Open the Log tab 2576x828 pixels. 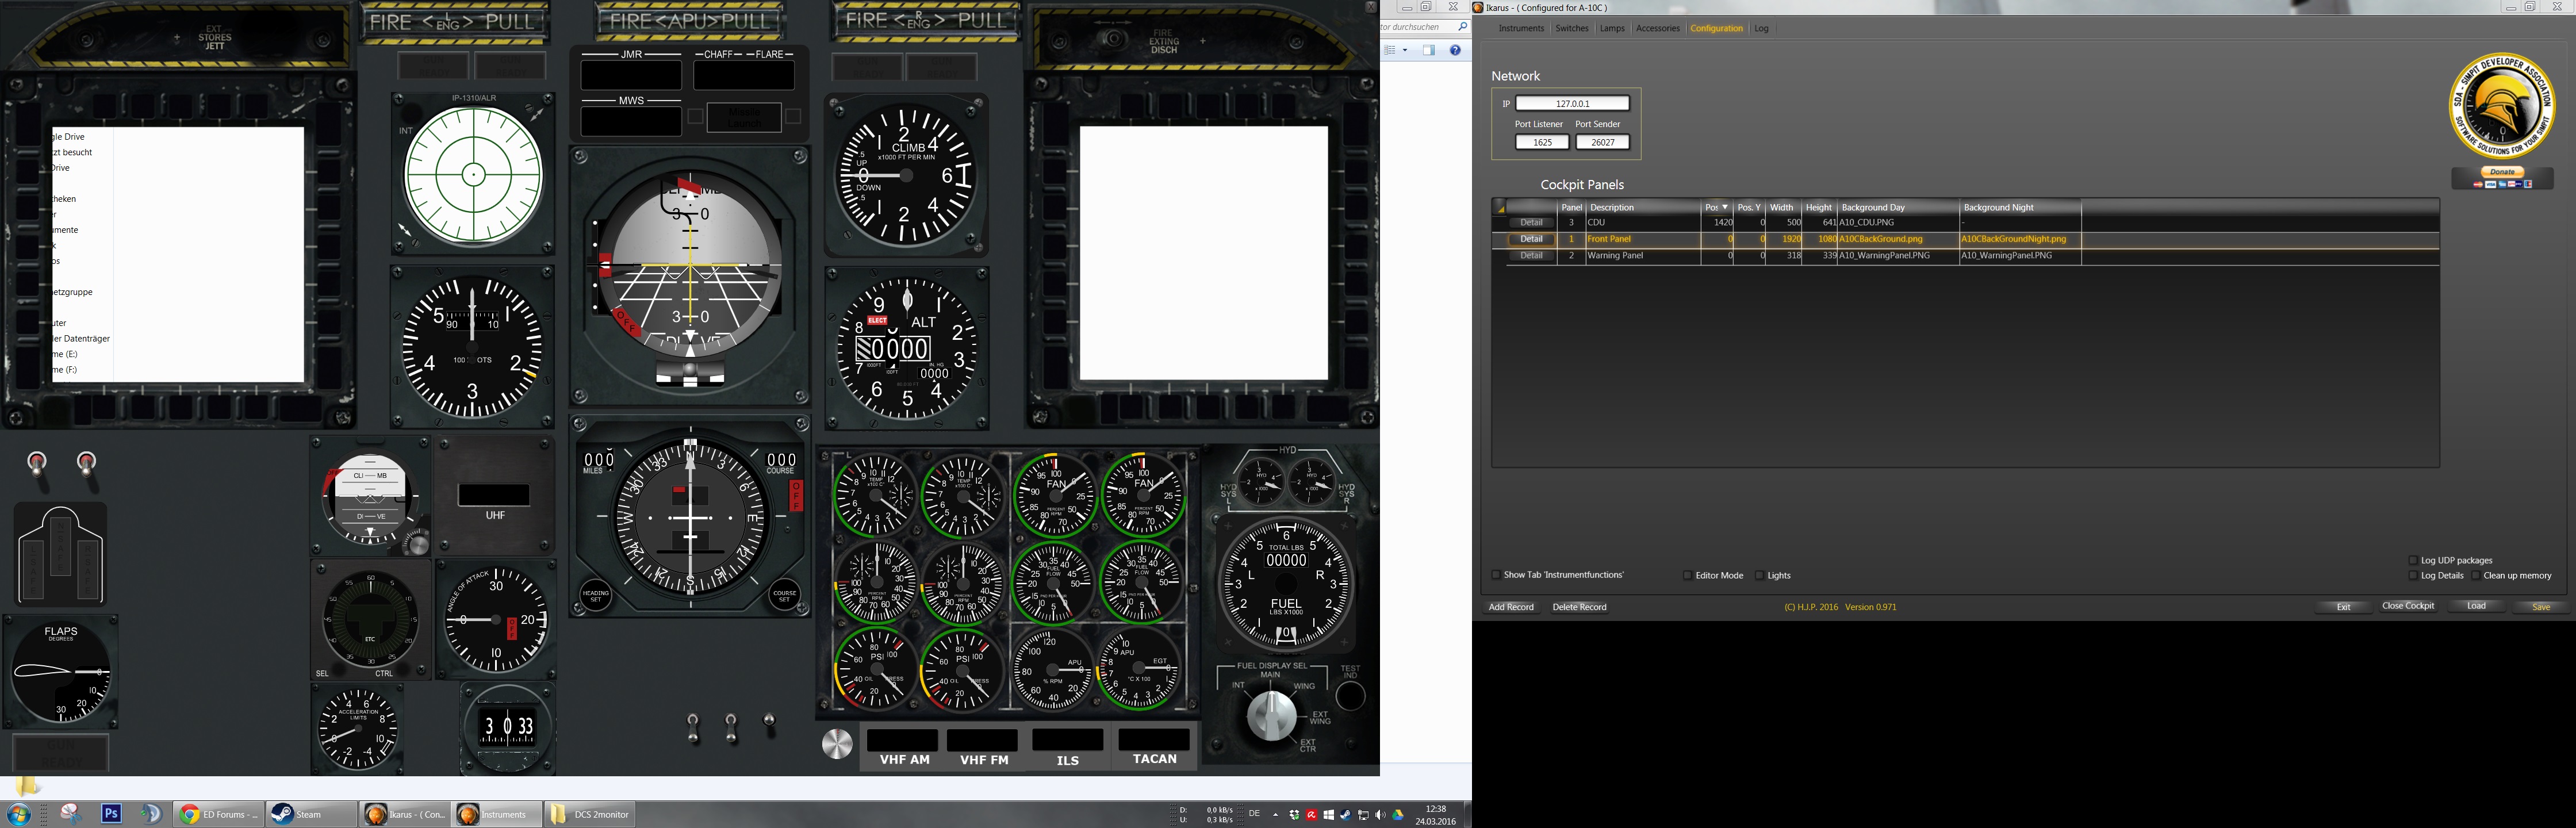1761,28
